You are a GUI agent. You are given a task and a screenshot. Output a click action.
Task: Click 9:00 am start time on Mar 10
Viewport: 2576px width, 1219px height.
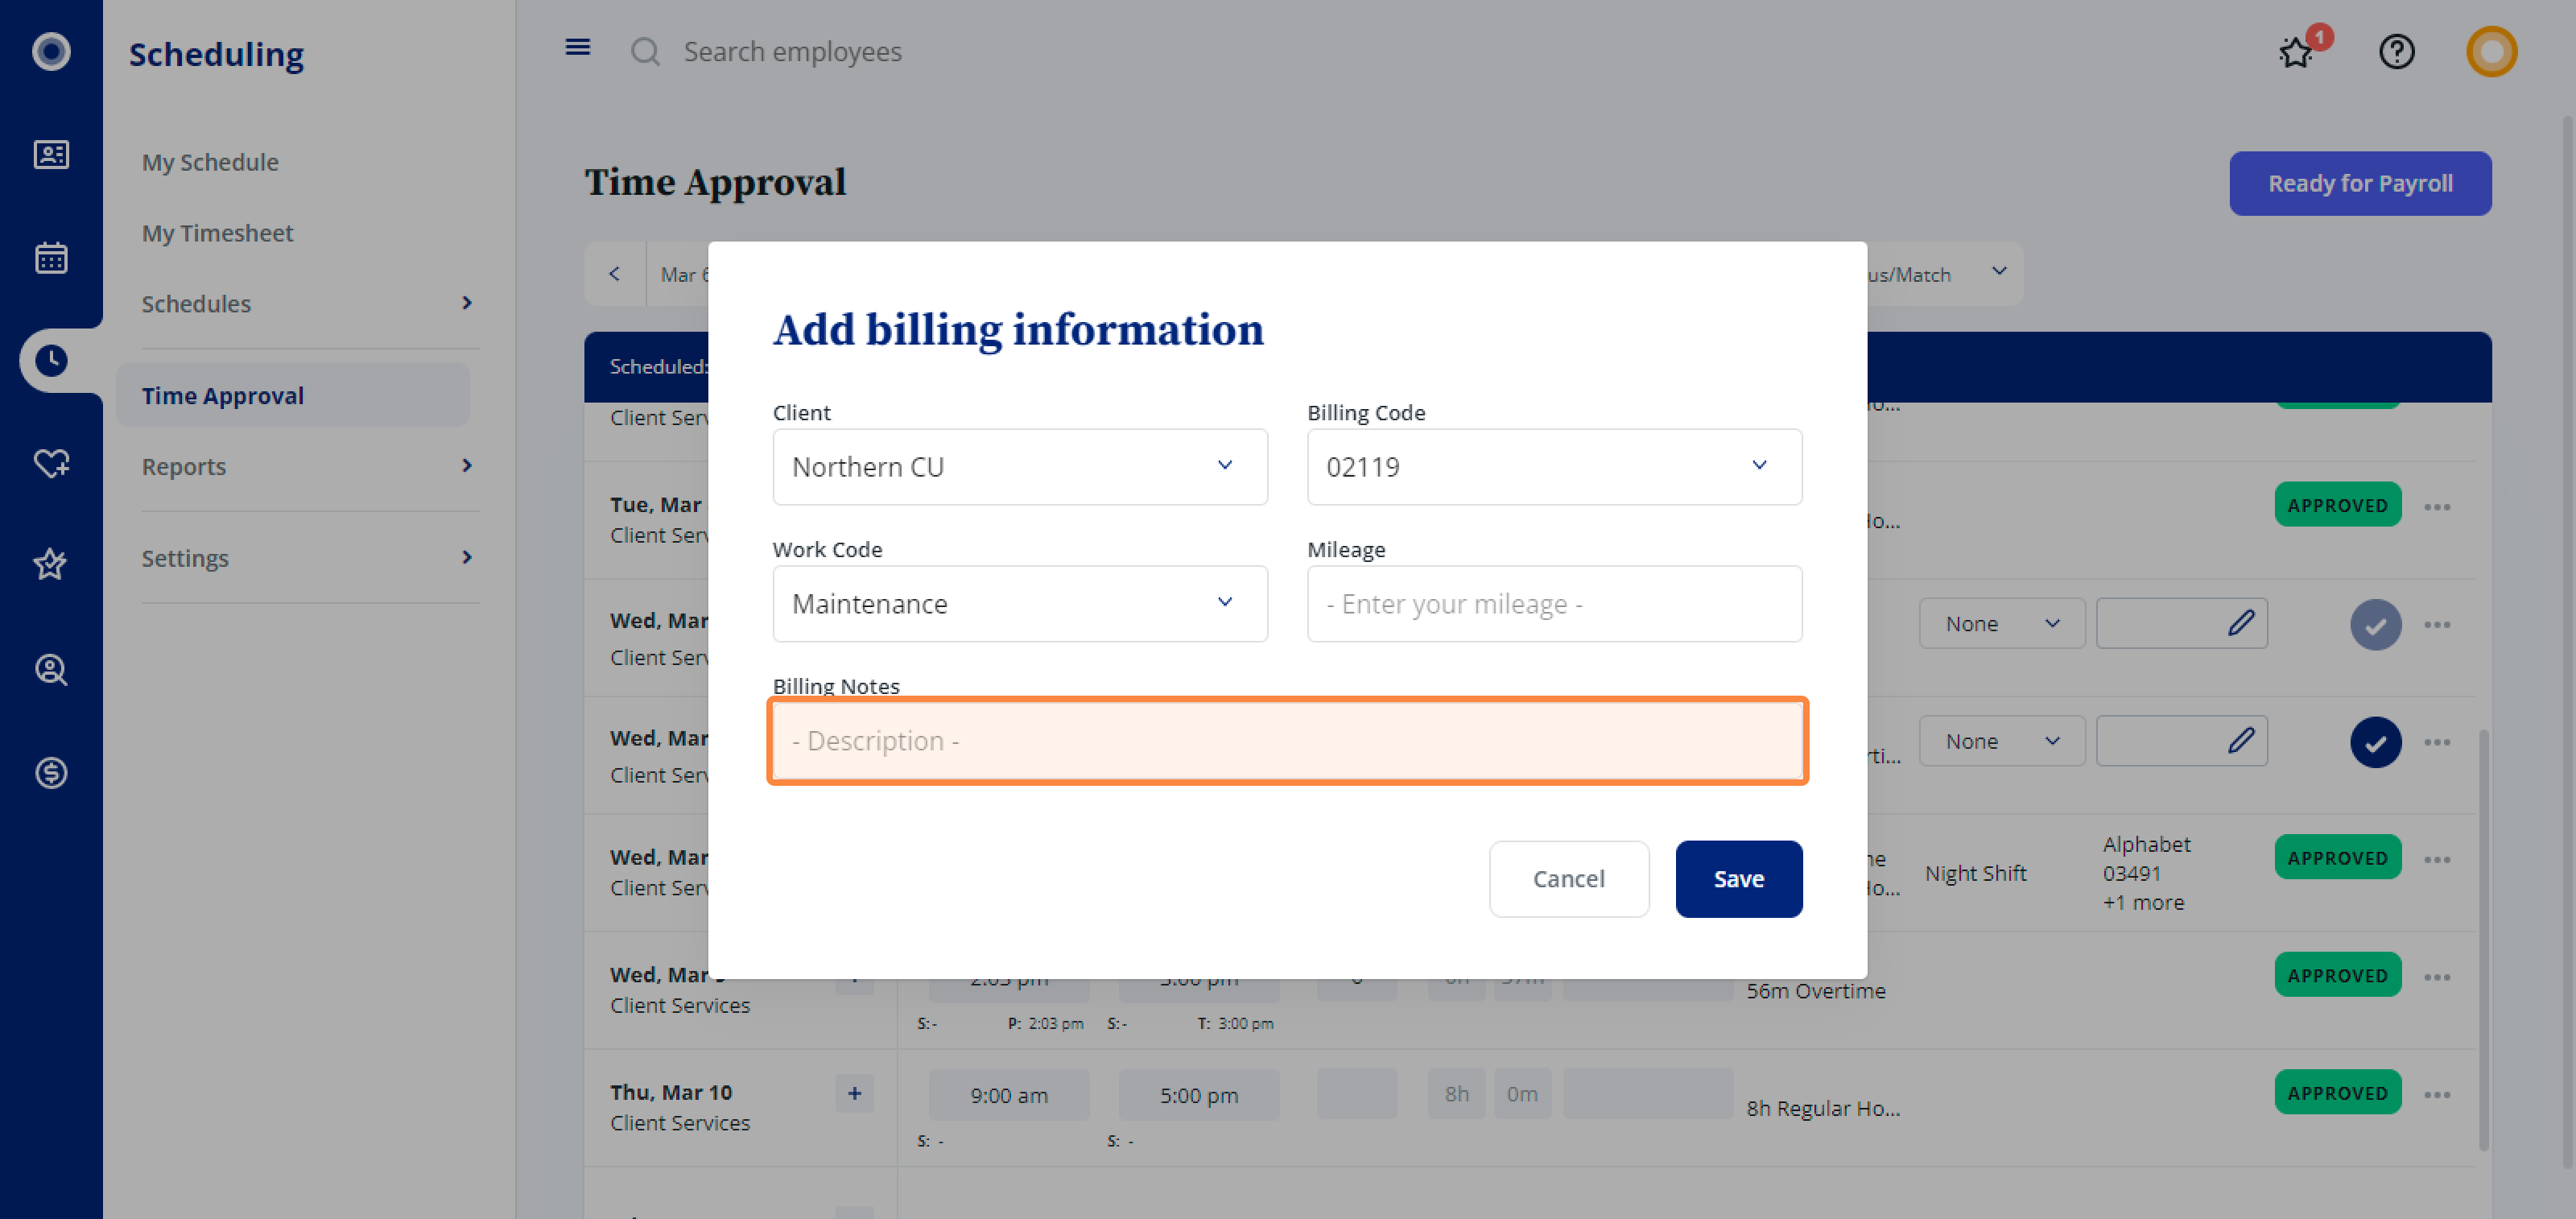1008,1095
